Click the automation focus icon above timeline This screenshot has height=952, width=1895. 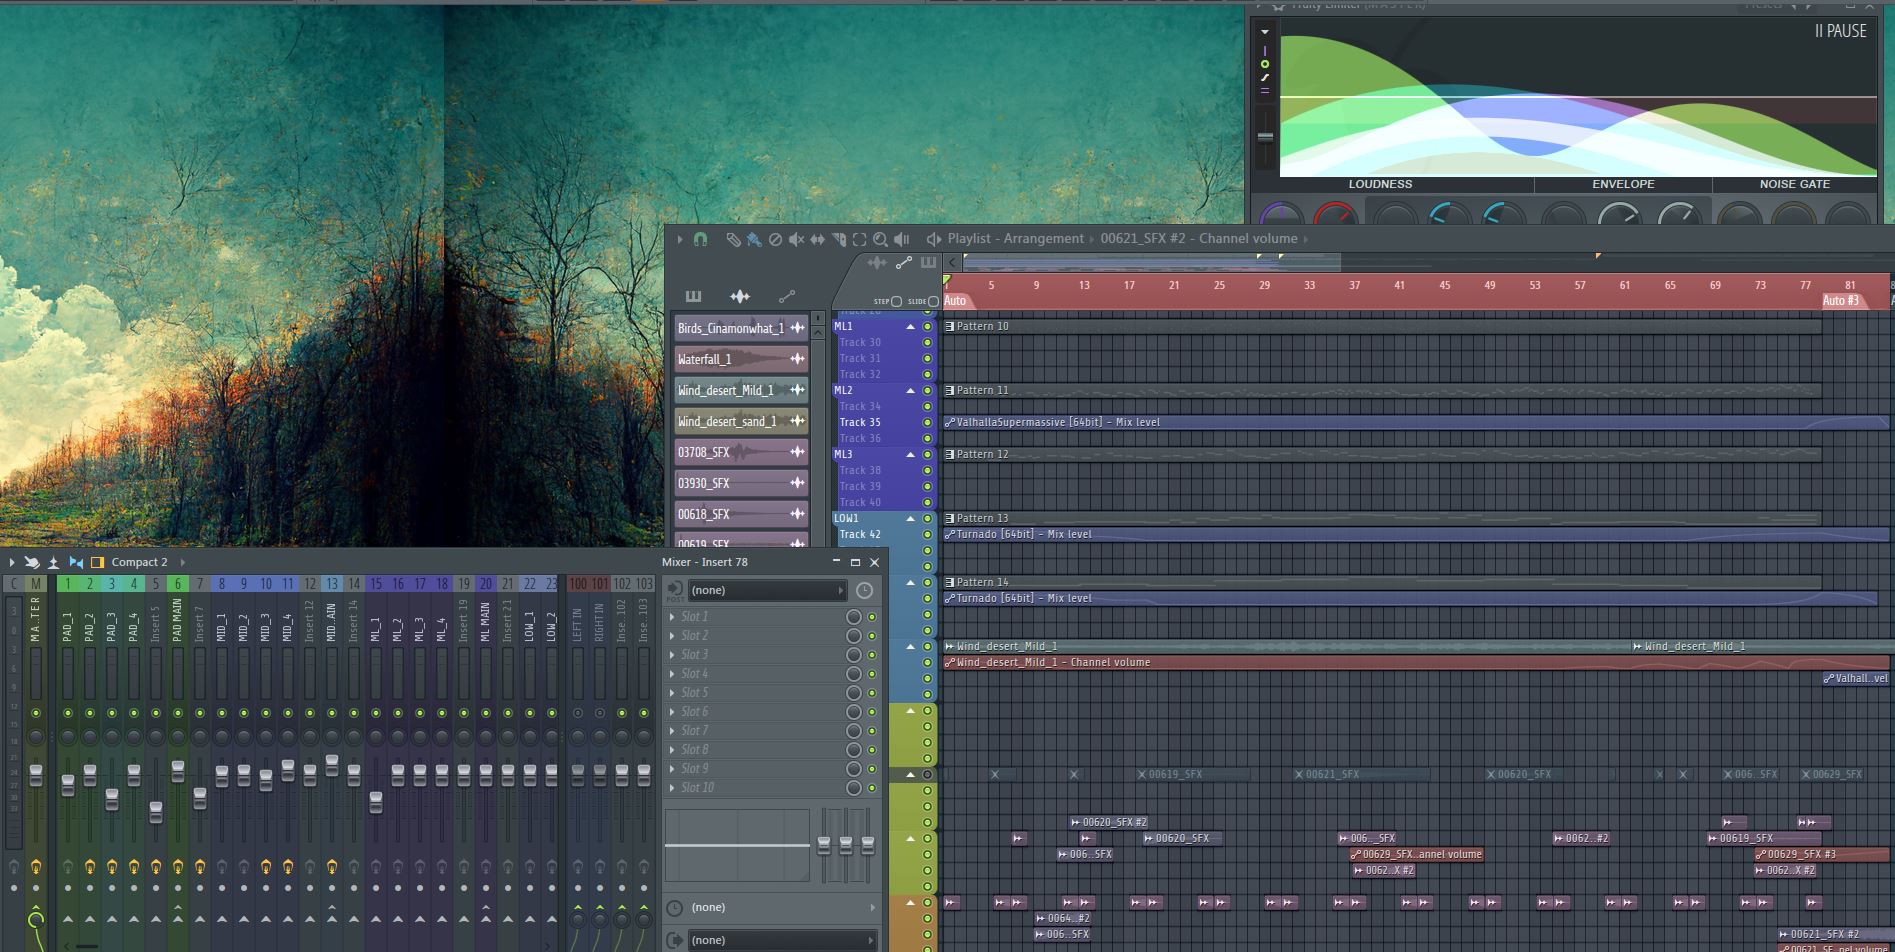point(904,263)
